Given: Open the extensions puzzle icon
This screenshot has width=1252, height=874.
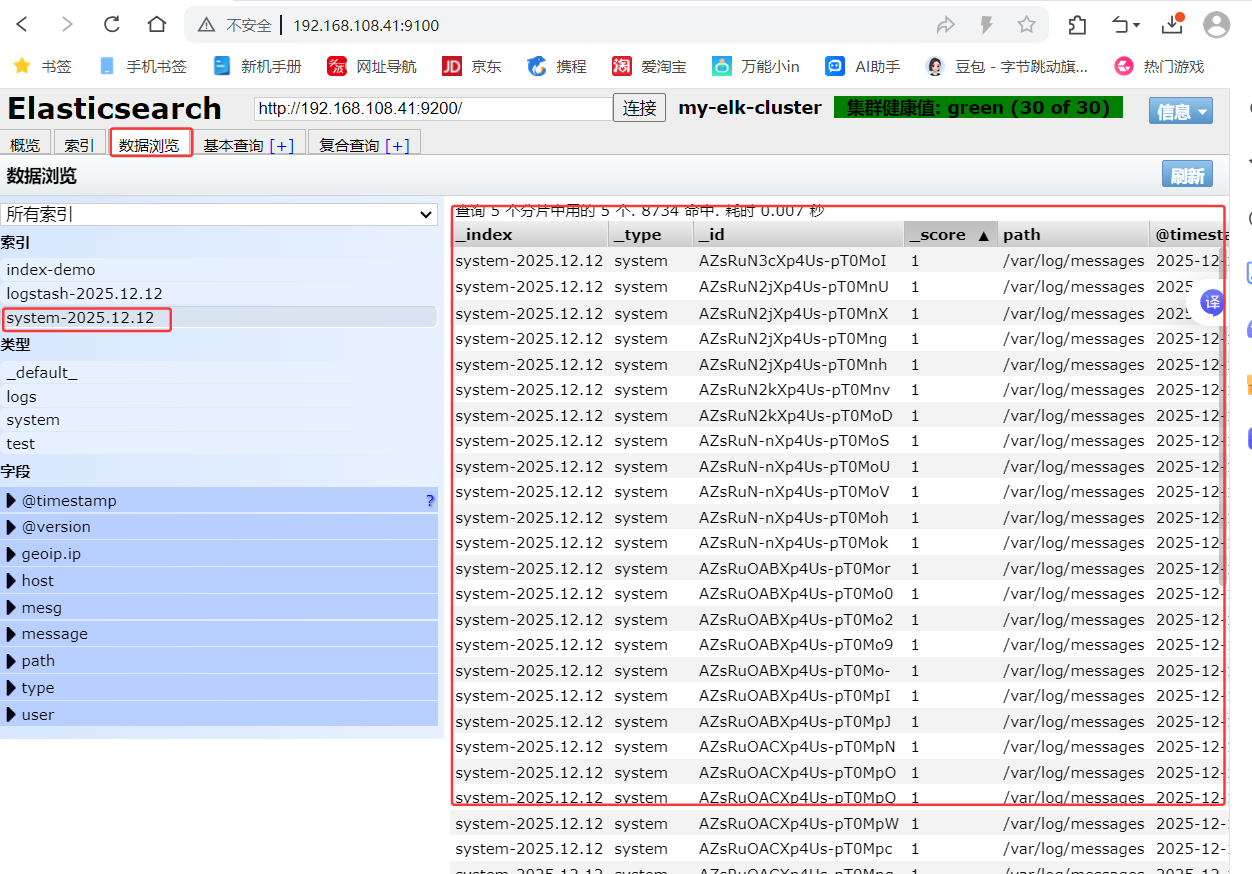Looking at the screenshot, I should (1077, 25).
